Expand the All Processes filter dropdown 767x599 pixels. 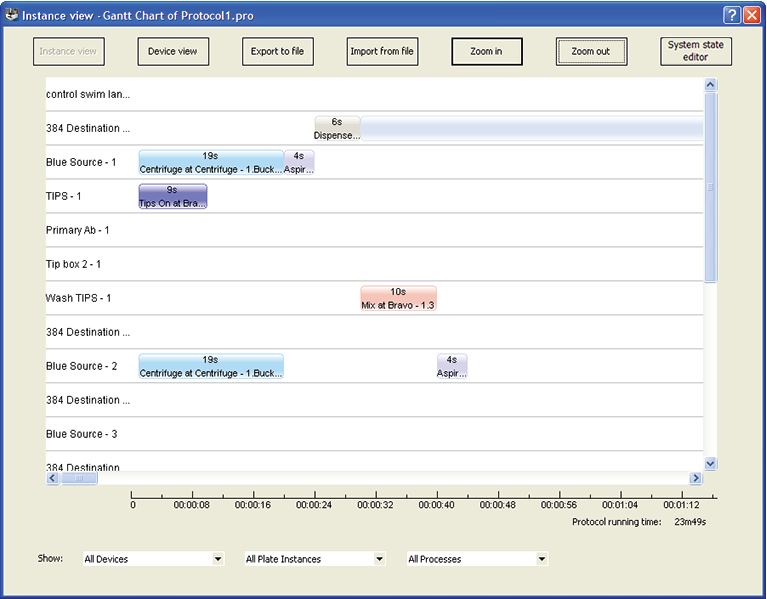(x=542, y=559)
